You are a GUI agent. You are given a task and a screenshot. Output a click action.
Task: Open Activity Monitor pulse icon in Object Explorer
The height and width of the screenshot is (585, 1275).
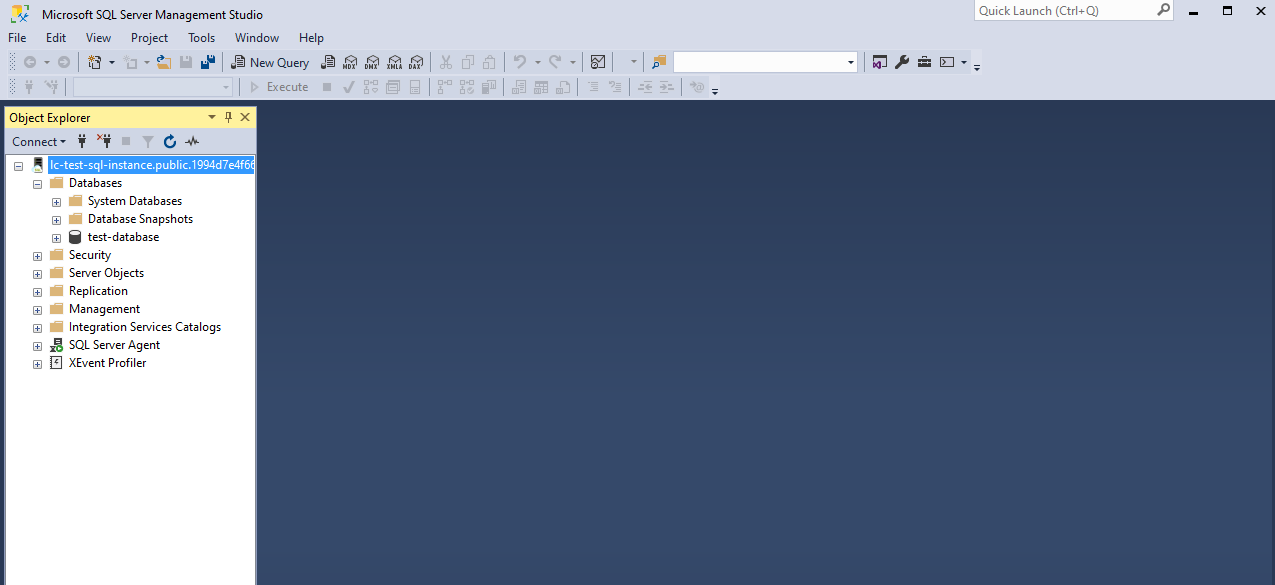(x=192, y=141)
